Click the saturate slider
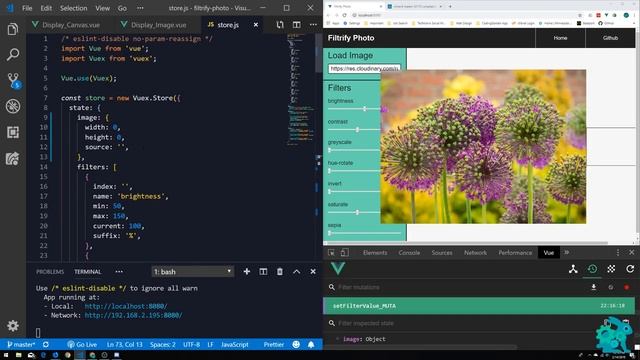Image resolution: width=640 pixels, height=360 pixels. tap(354, 212)
